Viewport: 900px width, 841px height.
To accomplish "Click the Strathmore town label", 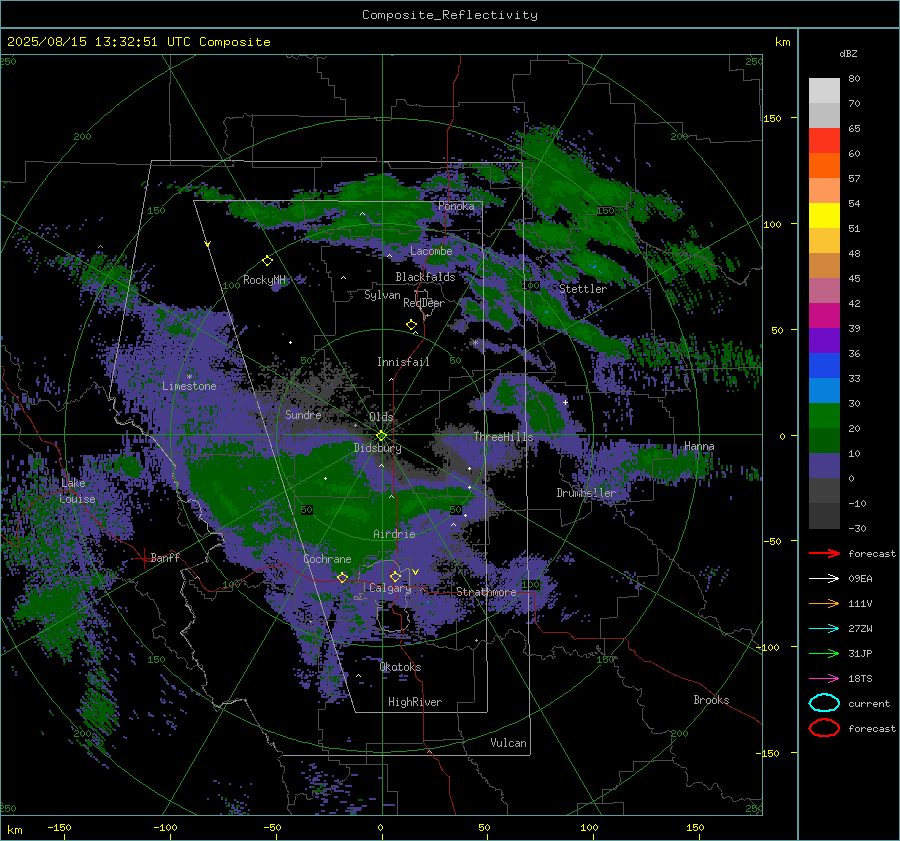I will (x=486, y=592).
